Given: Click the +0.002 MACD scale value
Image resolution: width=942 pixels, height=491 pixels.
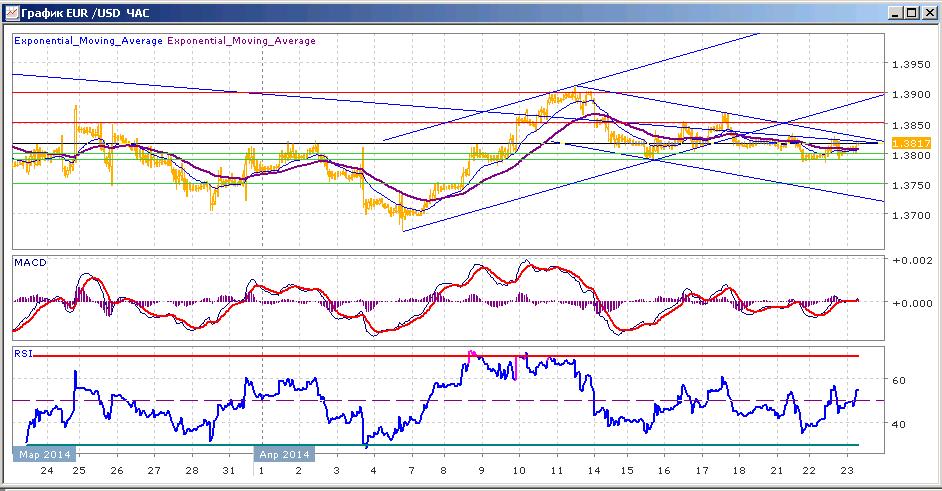Looking at the screenshot, I should (912, 260).
